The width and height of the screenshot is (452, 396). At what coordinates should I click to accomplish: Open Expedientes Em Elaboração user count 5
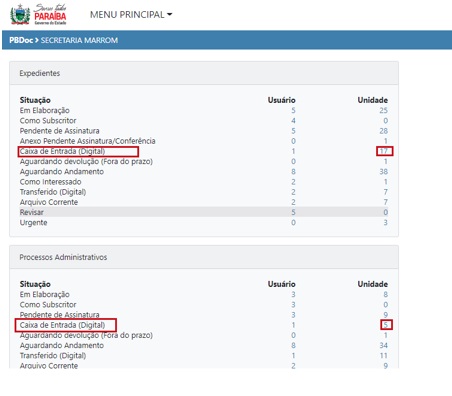tap(293, 110)
